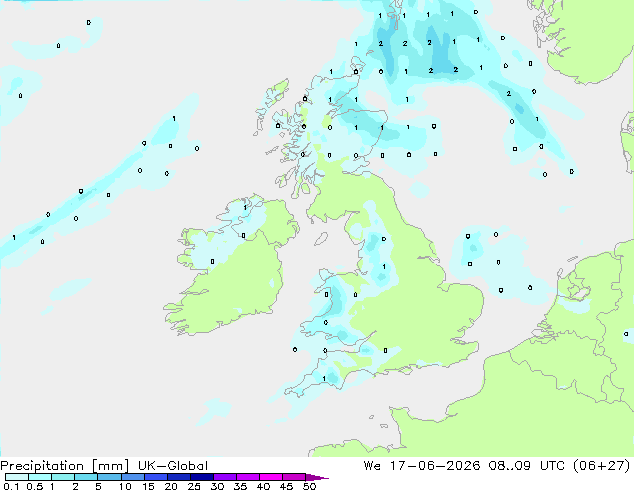Image resolution: width=634 pixels, height=490 pixels.
Task: Click the legend tick label "0.1"
Action: click(x=11, y=486)
